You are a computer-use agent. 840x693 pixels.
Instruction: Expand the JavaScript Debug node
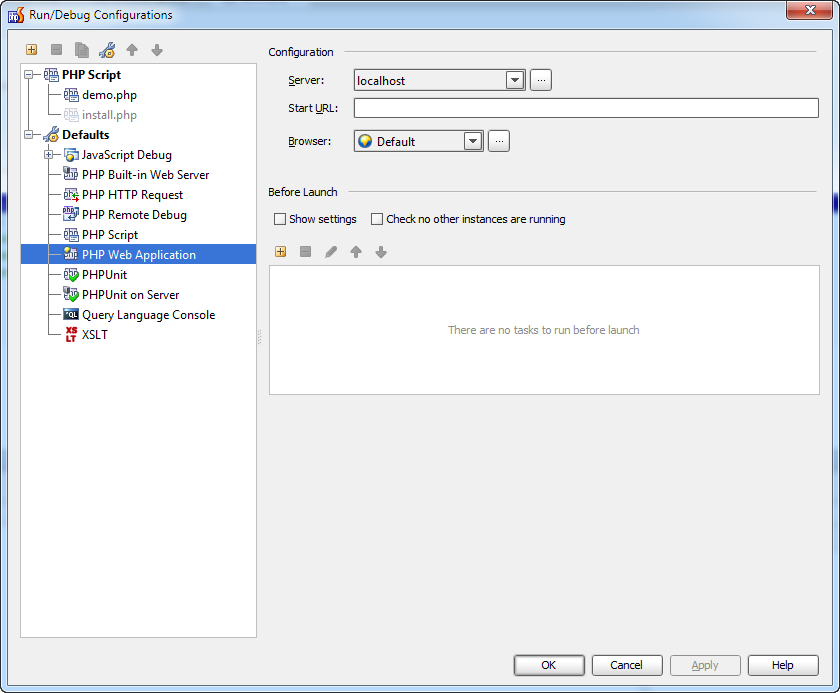pos(49,155)
